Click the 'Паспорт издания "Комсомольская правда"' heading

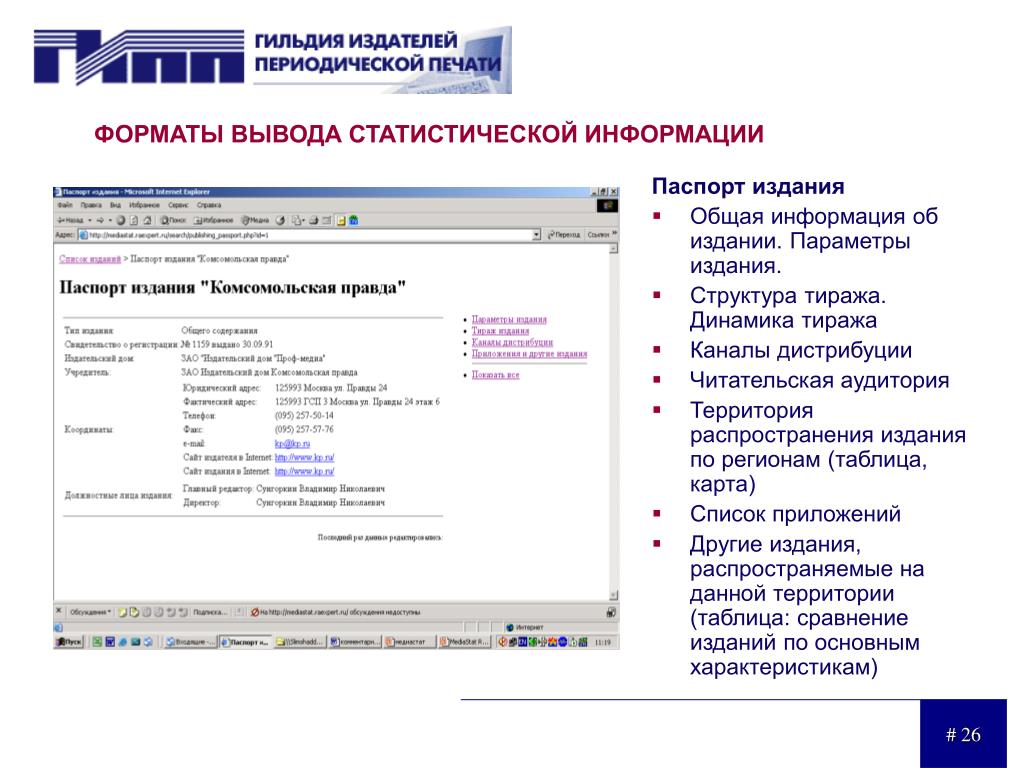point(232,288)
